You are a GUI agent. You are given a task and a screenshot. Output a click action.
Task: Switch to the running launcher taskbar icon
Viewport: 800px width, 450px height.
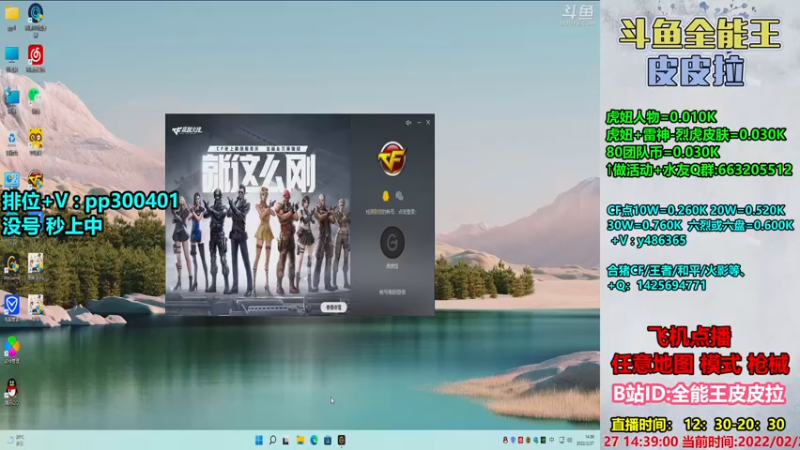[341, 440]
